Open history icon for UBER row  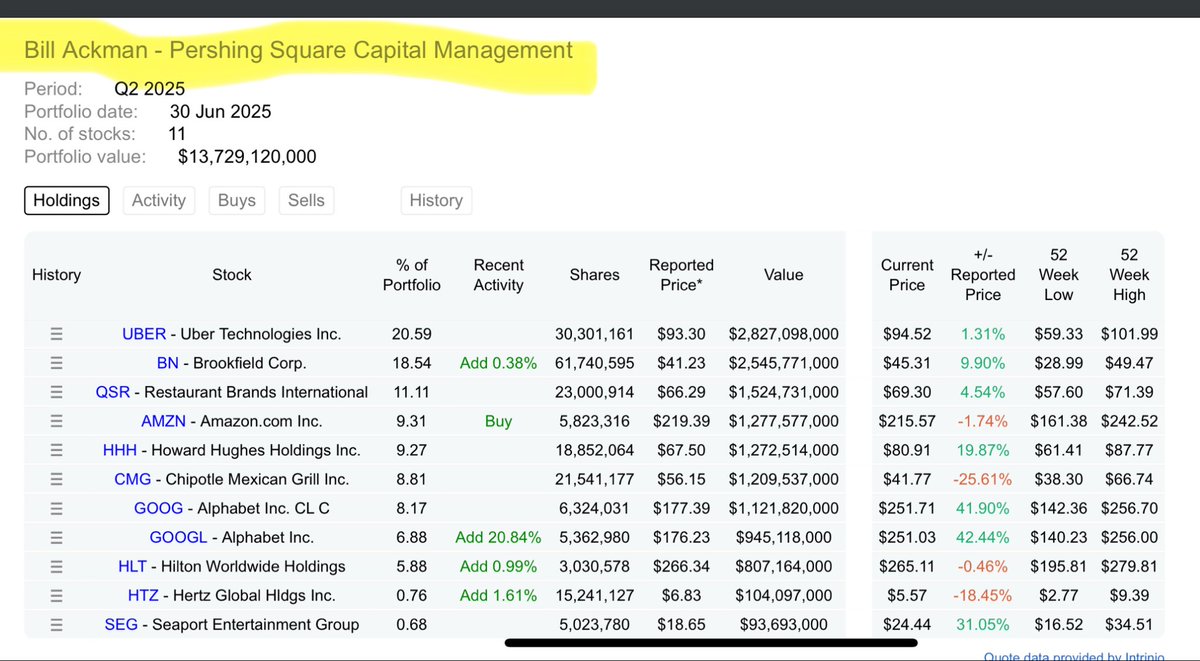[57, 334]
